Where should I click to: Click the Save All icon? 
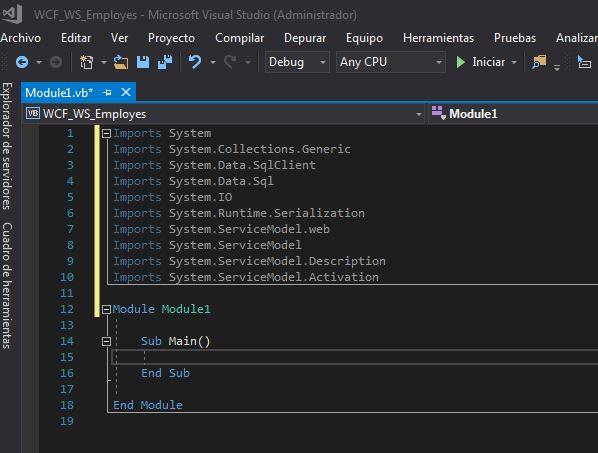pos(165,62)
